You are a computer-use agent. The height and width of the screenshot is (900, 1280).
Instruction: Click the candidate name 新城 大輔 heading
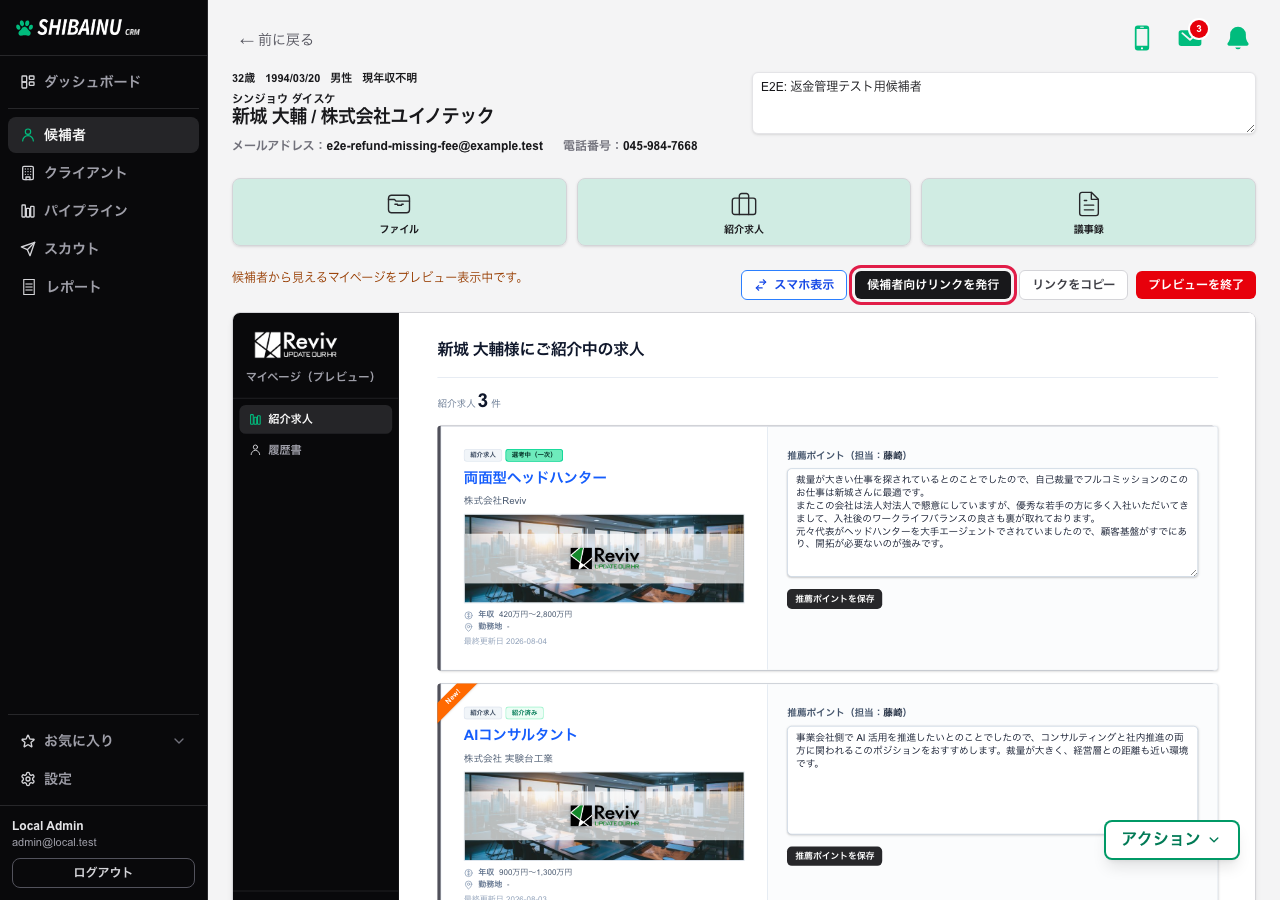click(364, 116)
